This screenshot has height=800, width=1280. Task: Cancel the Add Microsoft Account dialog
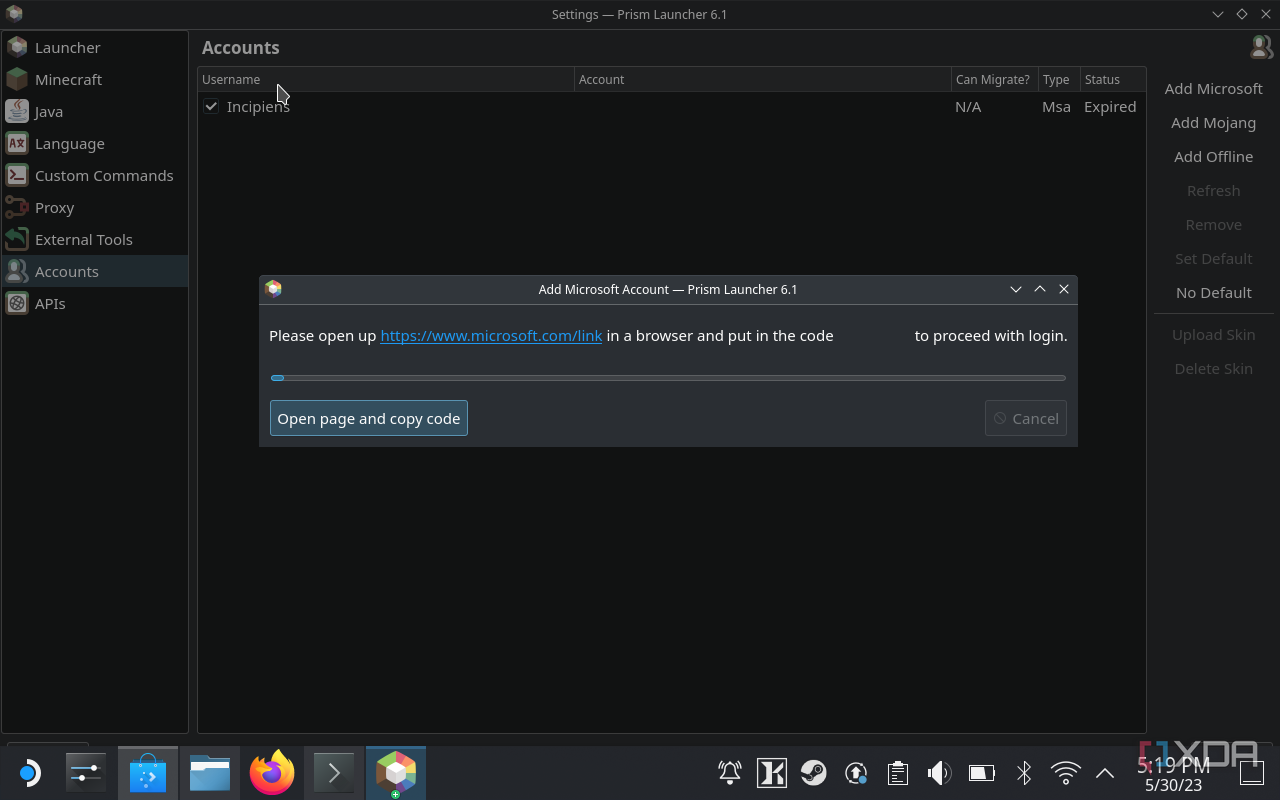[1026, 418]
